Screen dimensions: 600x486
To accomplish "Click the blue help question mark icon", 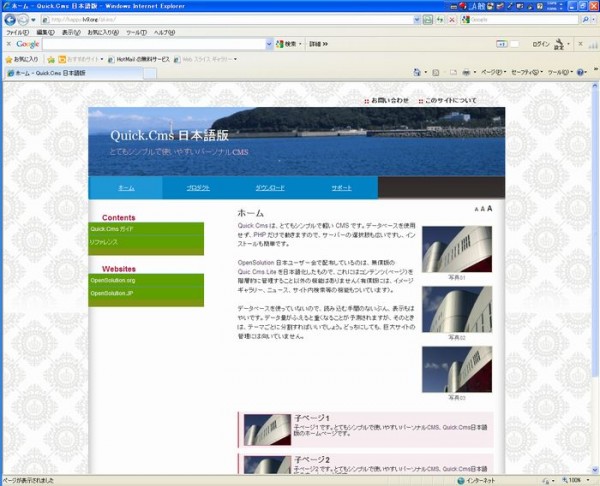I will [x=580, y=73].
